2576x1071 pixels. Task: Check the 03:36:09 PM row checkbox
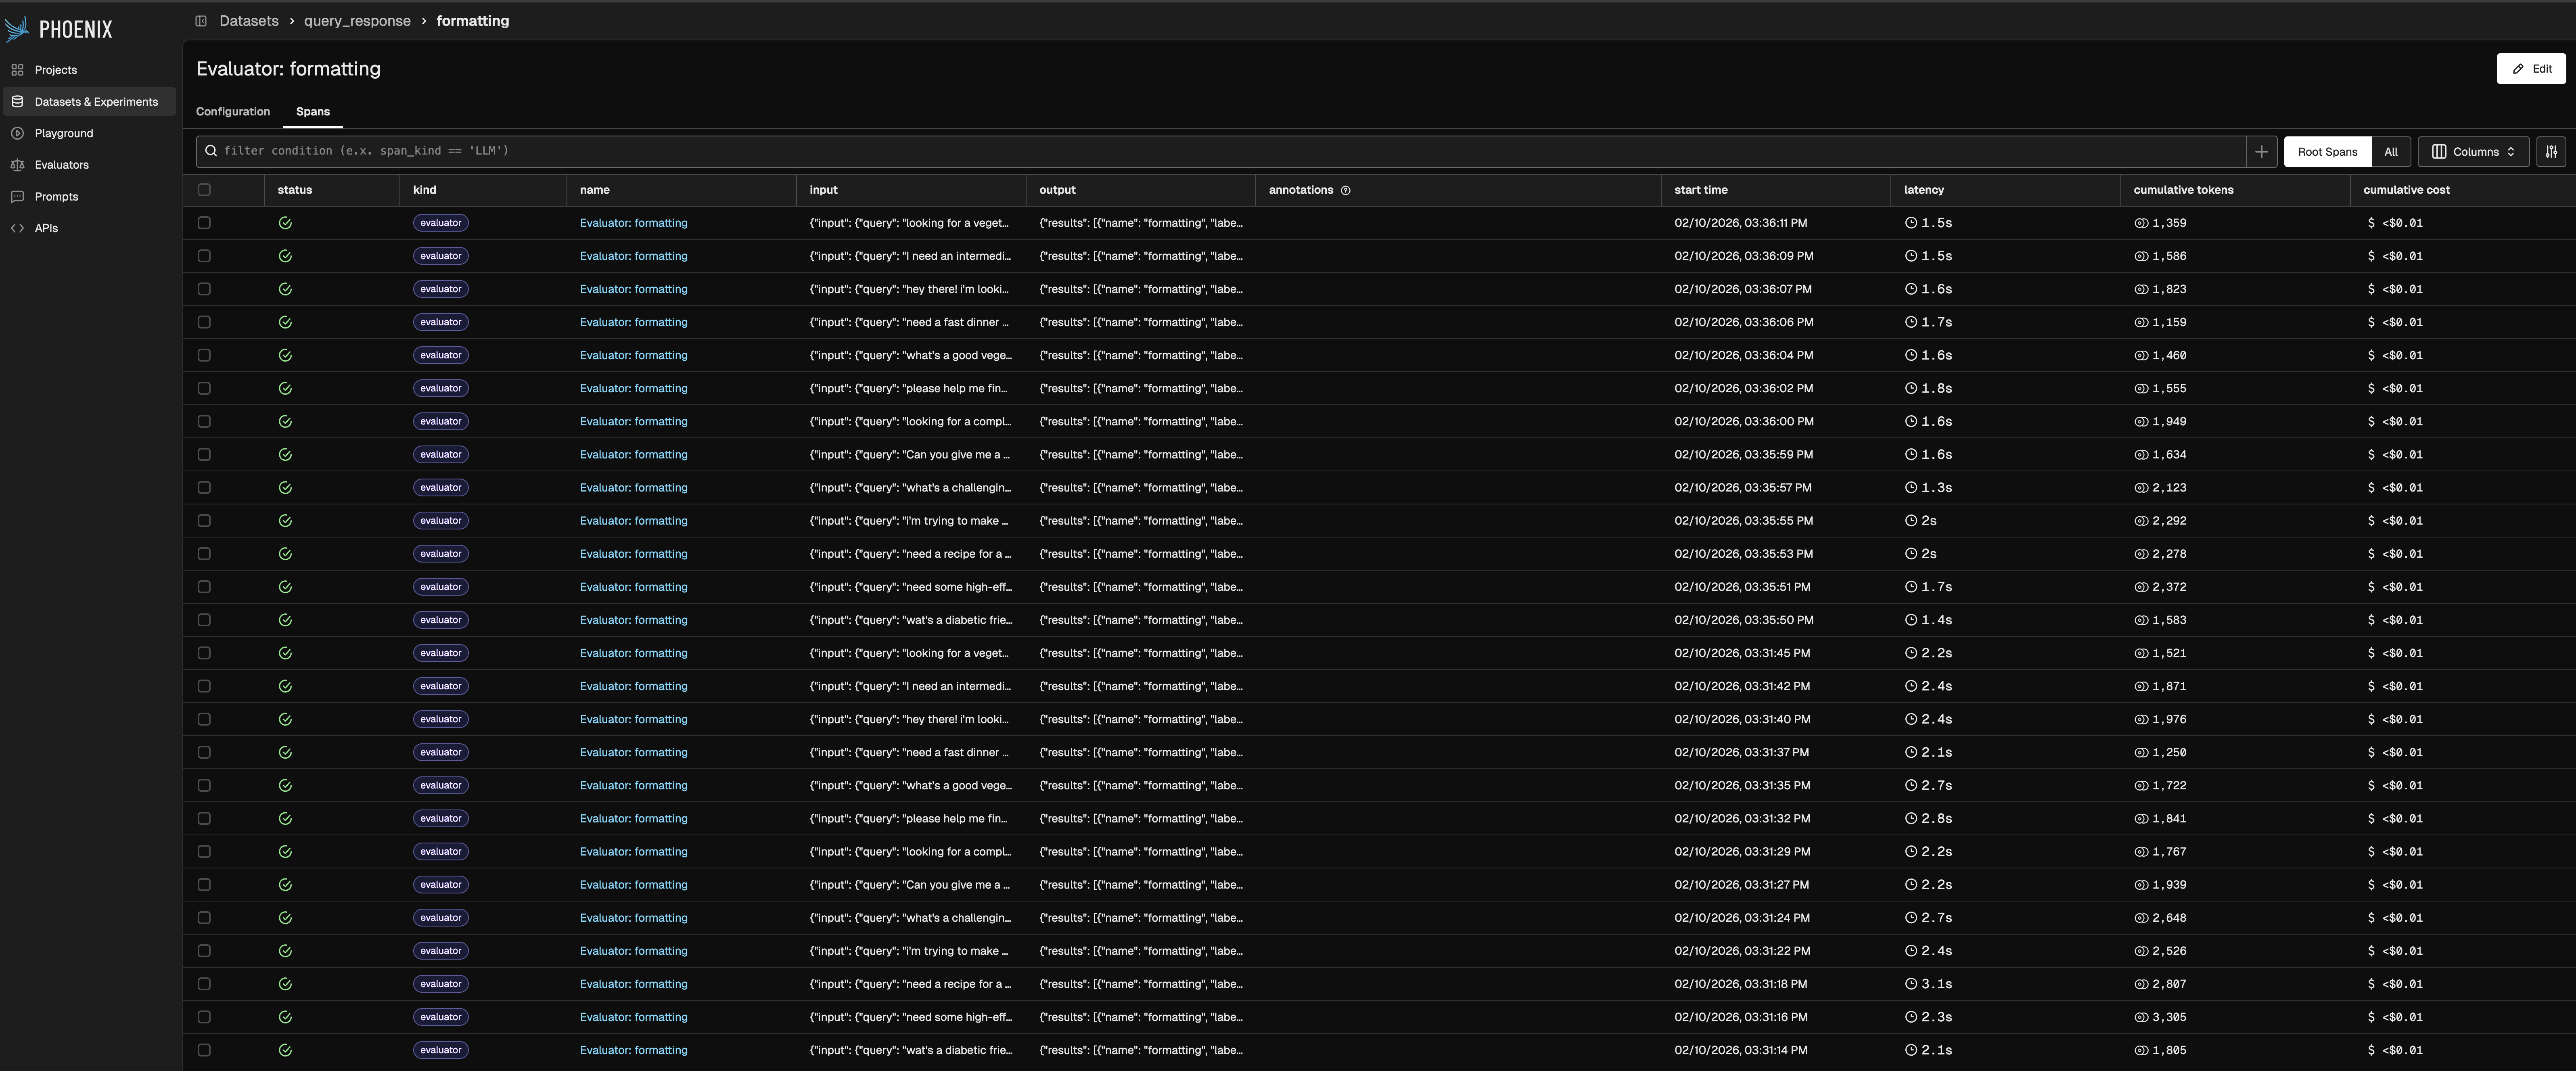click(x=204, y=256)
